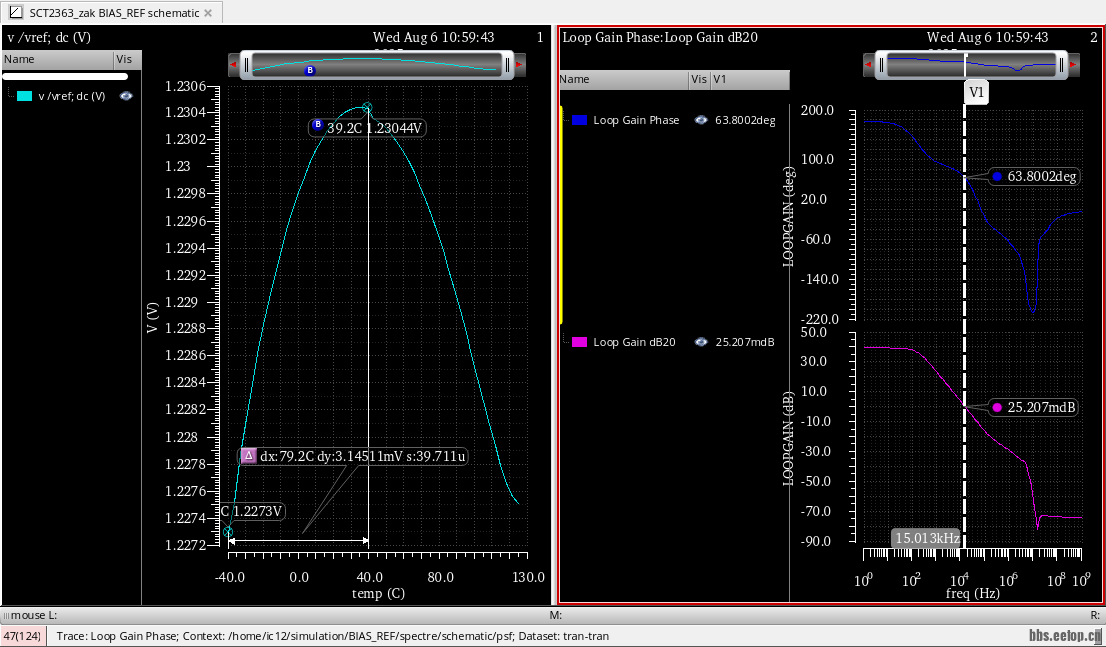Click Name column header in loop gain panel
Screen dimensions: 1106x647
click(x=624, y=79)
